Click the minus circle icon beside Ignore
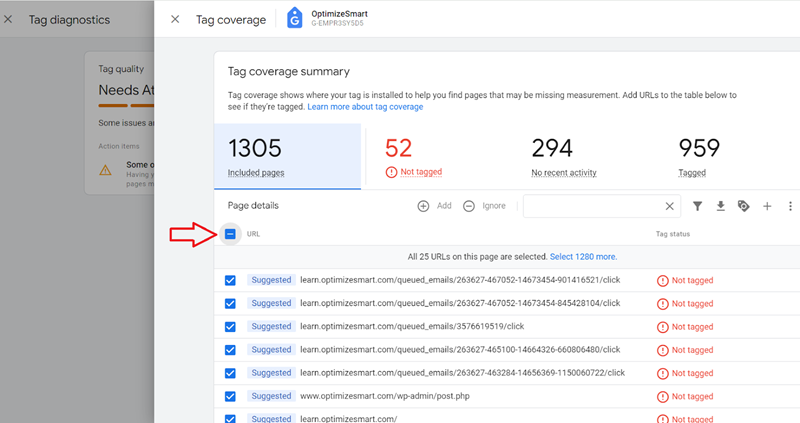The height and width of the screenshot is (423, 800). click(x=469, y=206)
